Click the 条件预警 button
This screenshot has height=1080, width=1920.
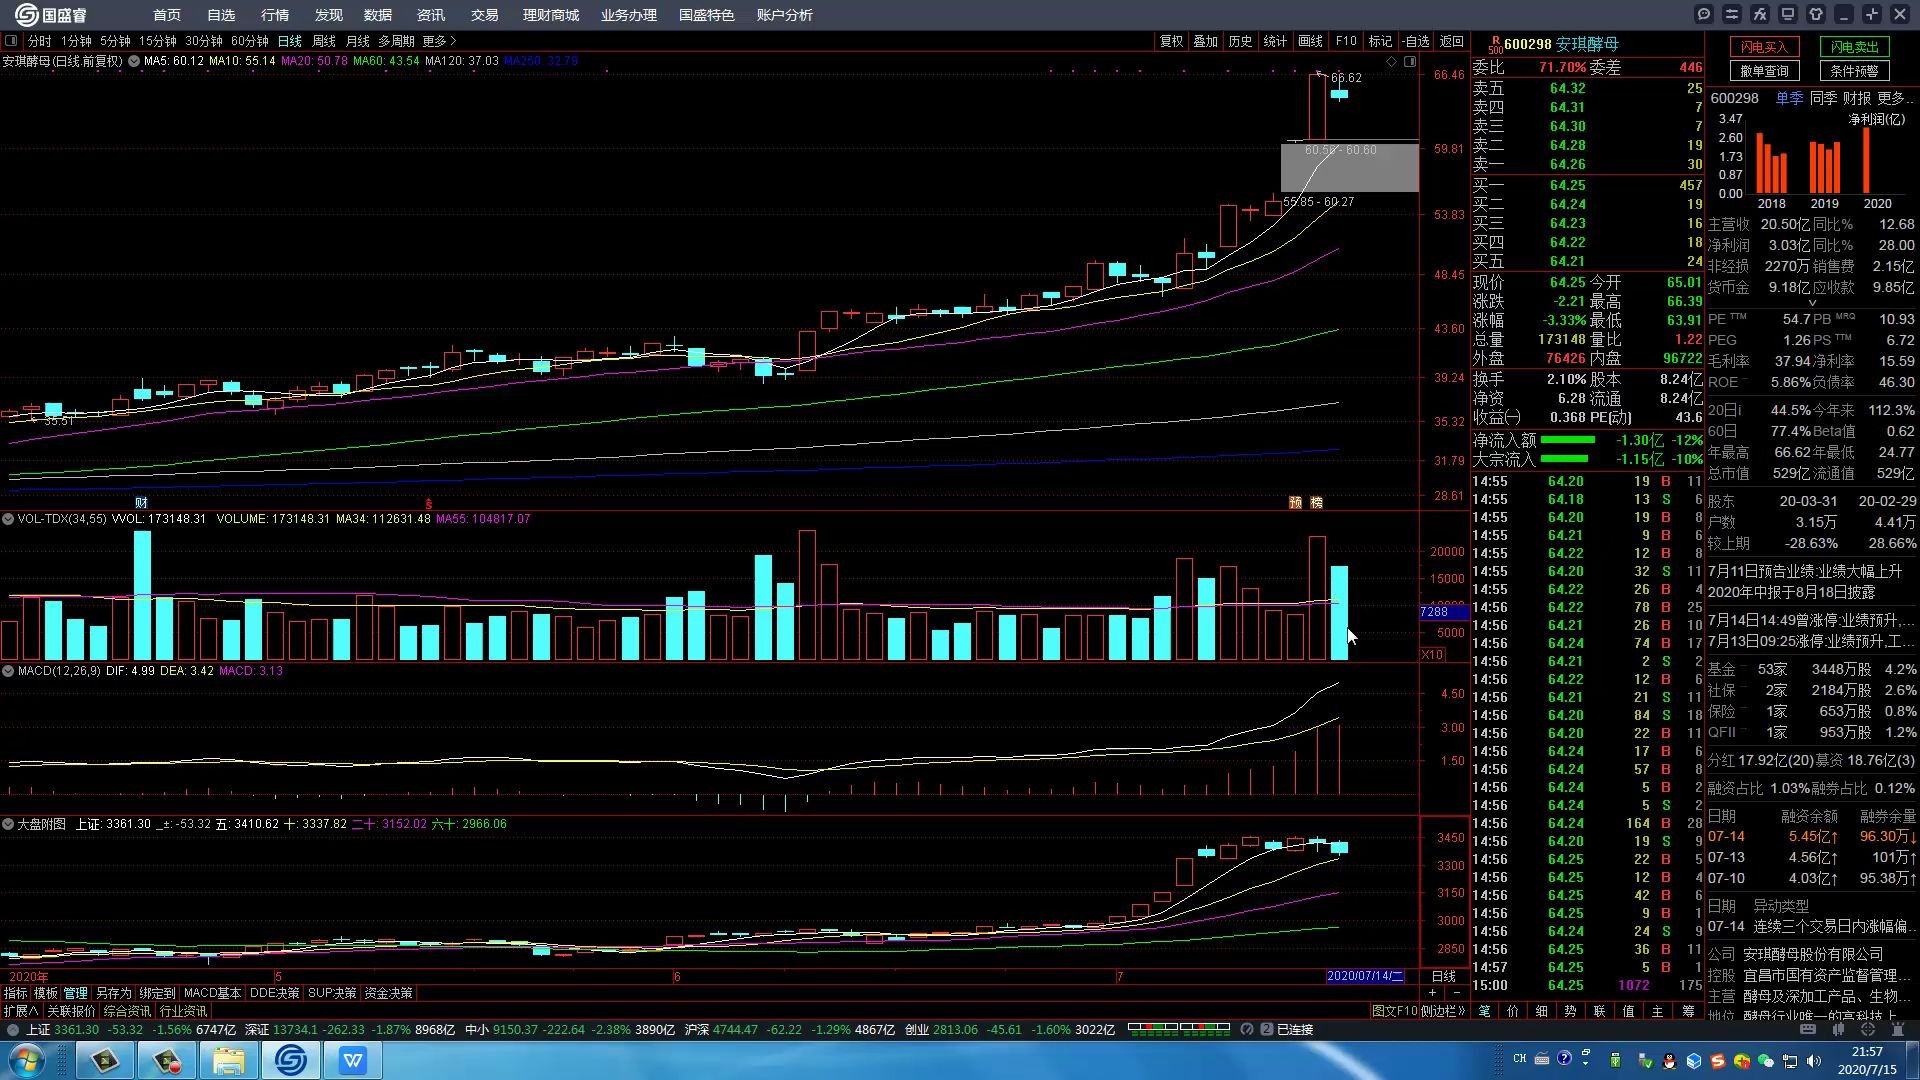click(x=1855, y=71)
